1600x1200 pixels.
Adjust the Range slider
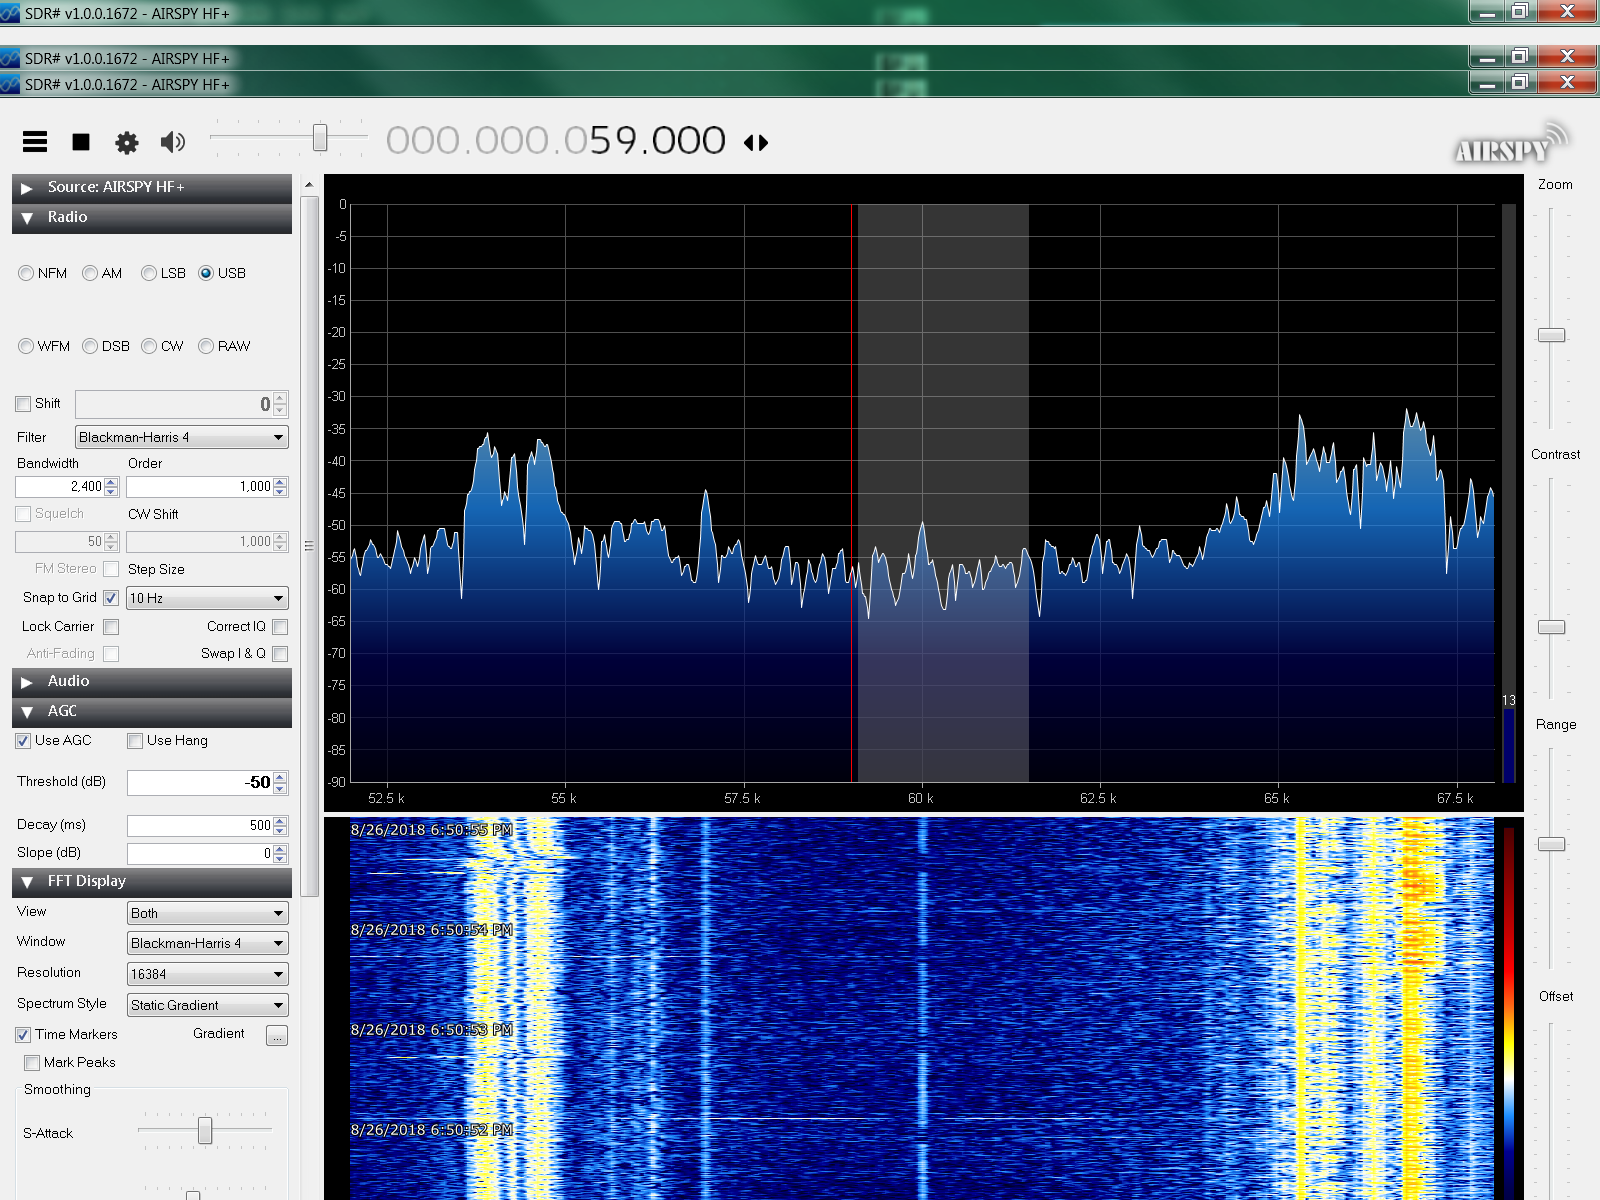point(1551,844)
